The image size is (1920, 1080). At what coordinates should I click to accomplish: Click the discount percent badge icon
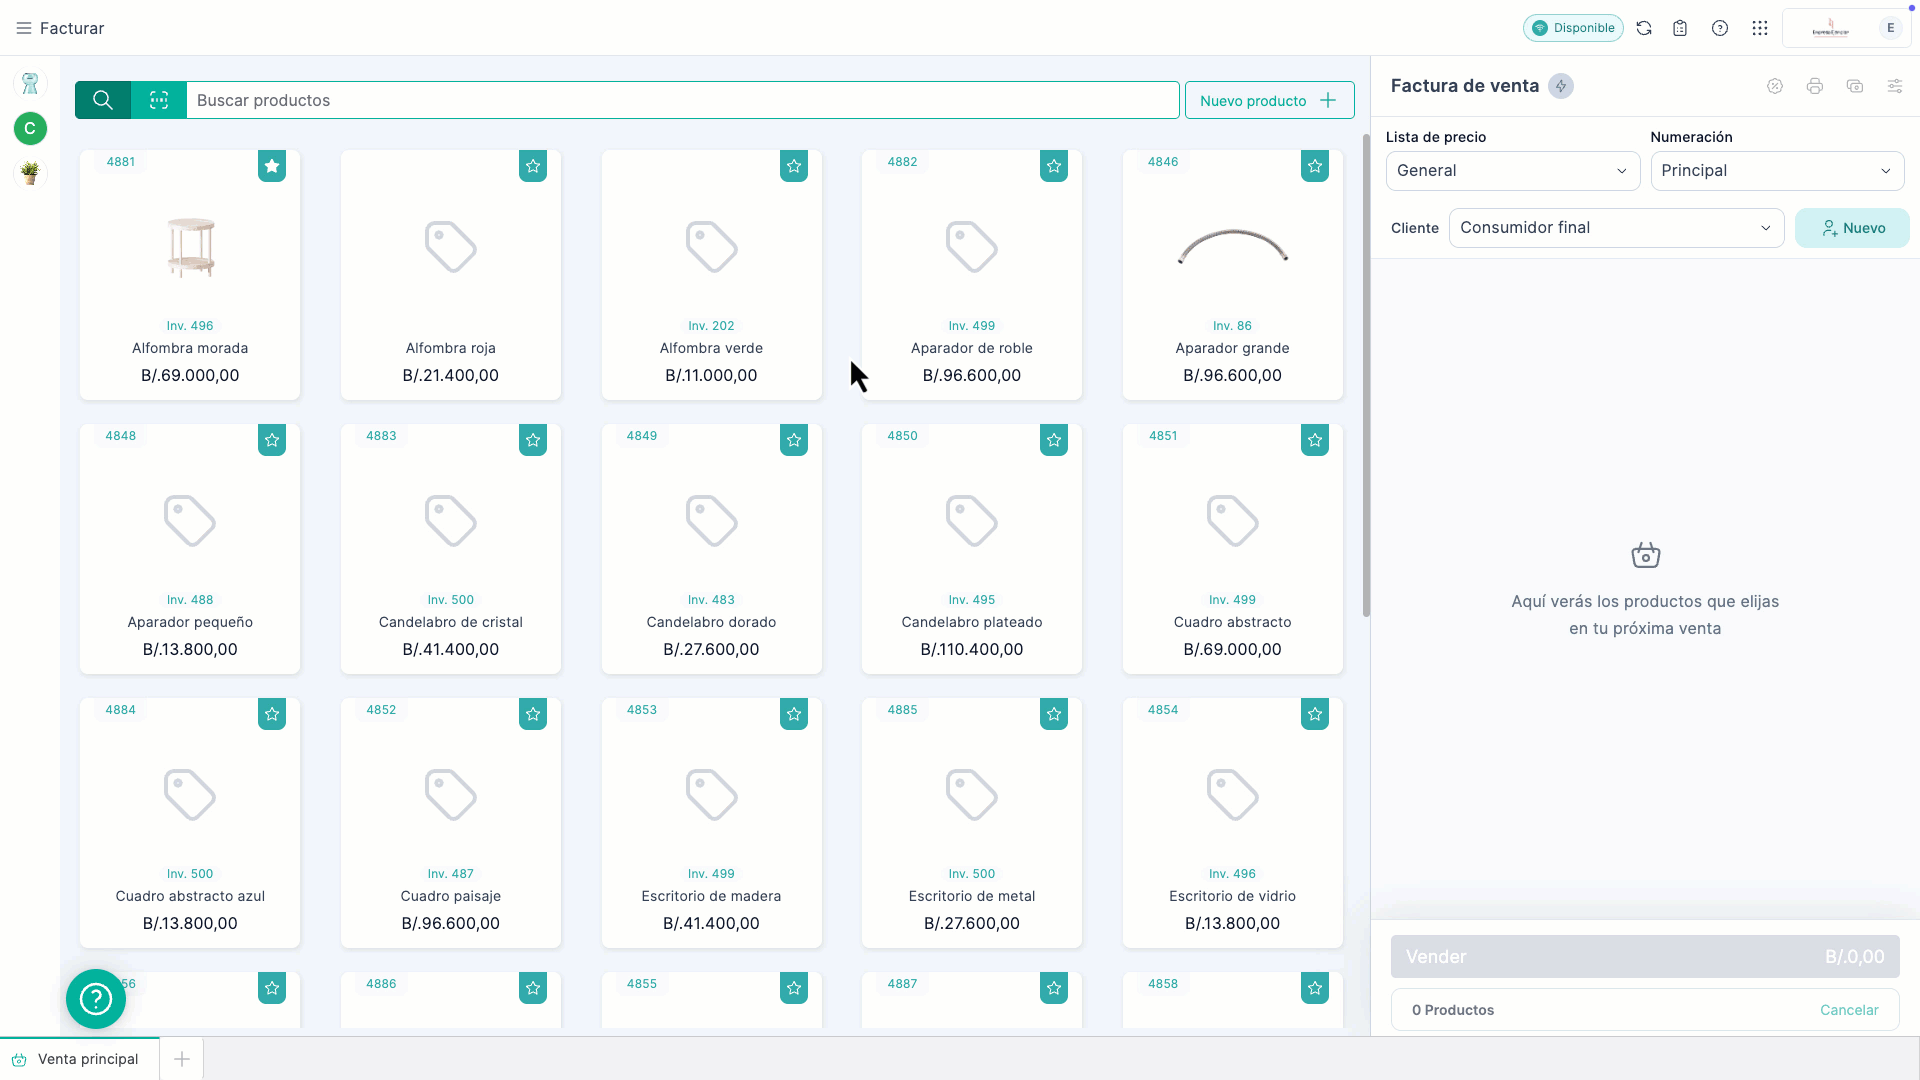(1774, 86)
